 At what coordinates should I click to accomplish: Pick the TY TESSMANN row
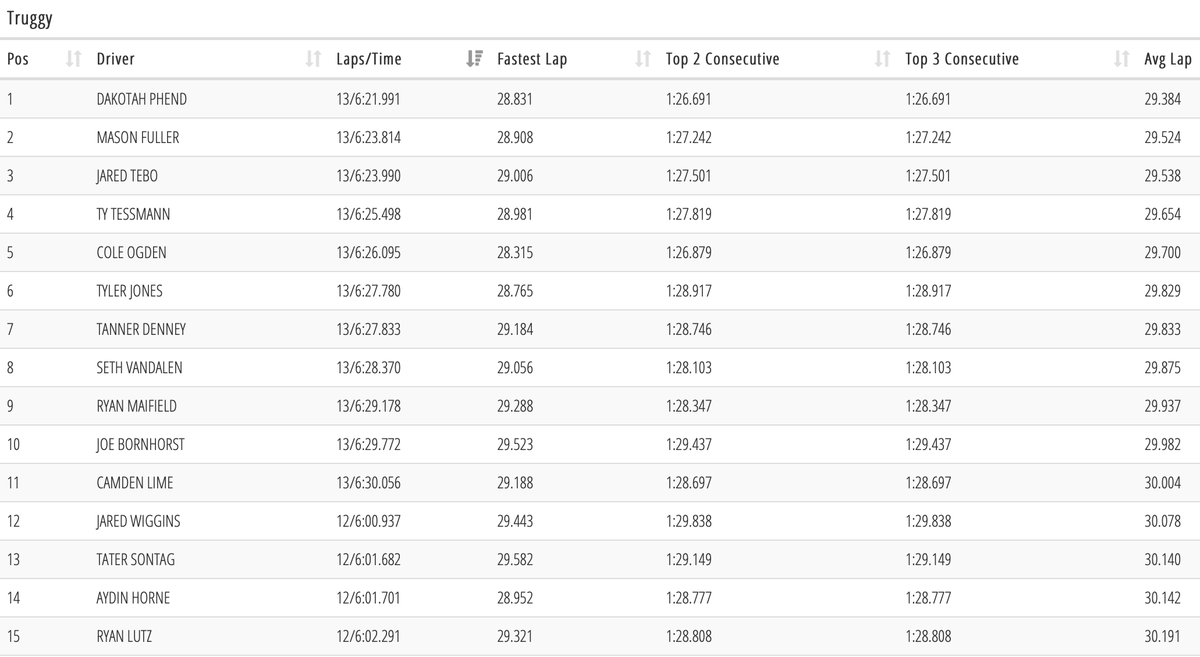coord(134,214)
